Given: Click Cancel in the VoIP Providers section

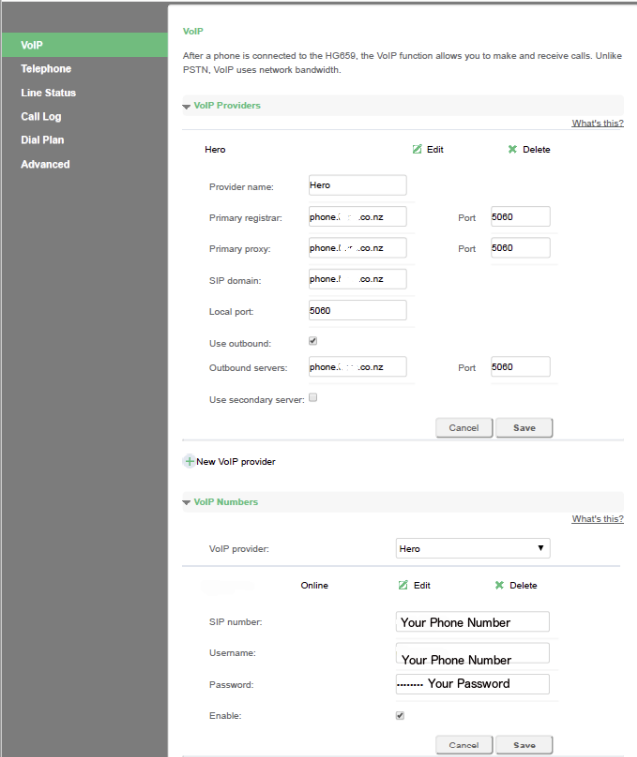Looking at the screenshot, I should tap(464, 428).
